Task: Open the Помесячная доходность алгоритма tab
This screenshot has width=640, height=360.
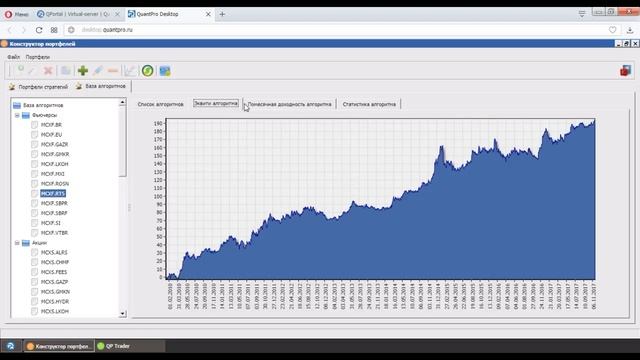Action: pos(289,104)
